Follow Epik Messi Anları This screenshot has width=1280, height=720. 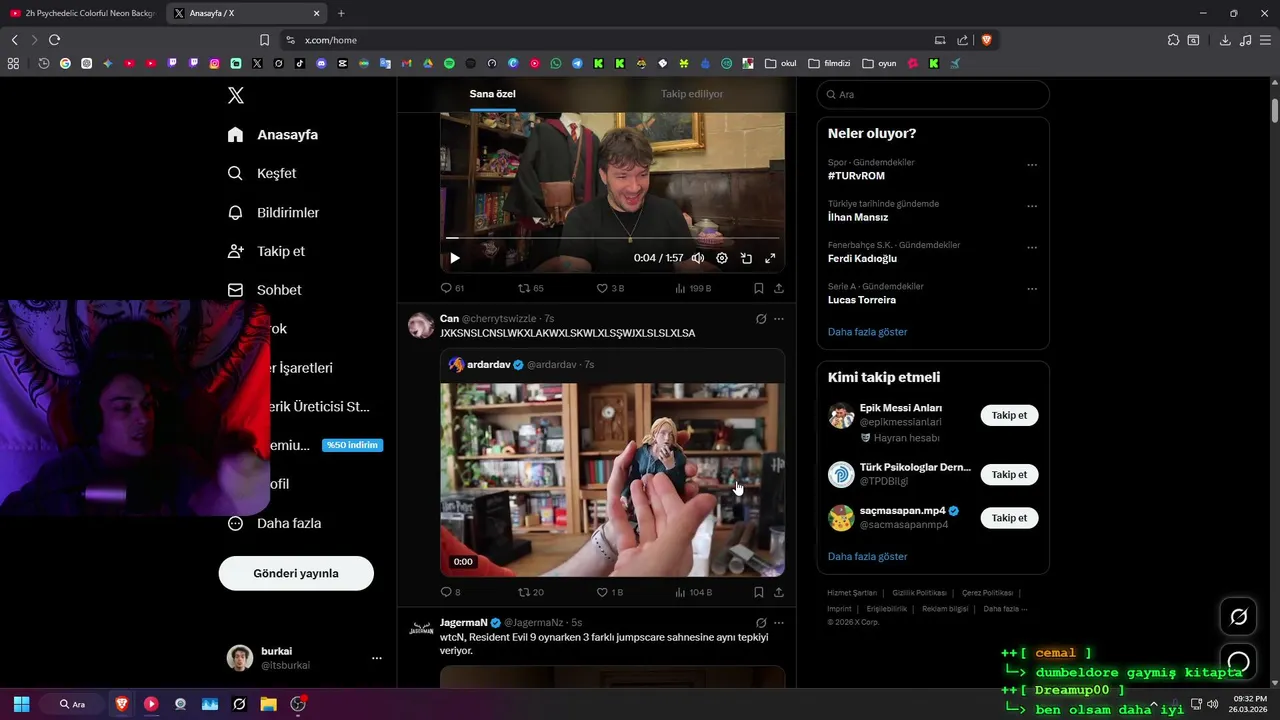coord(1009,415)
